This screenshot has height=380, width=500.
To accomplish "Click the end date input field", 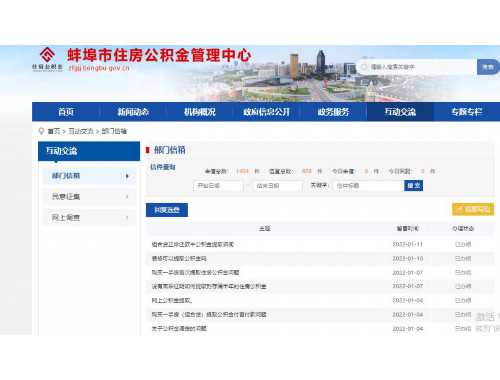I will pos(277,186).
